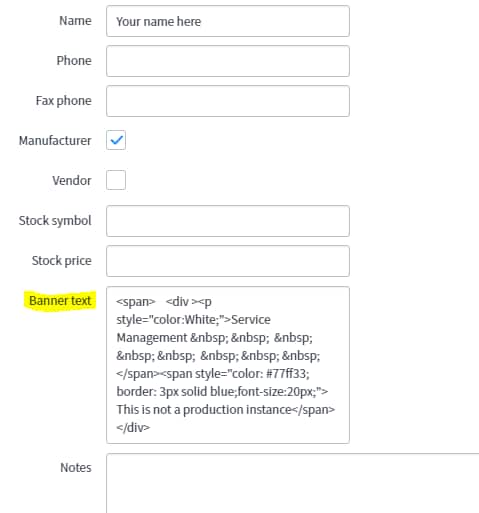Image resolution: width=479 pixels, height=513 pixels.
Task: Uncheck the Manufacturer checkbox
Action: pyautogui.click(x=116, y=140)
